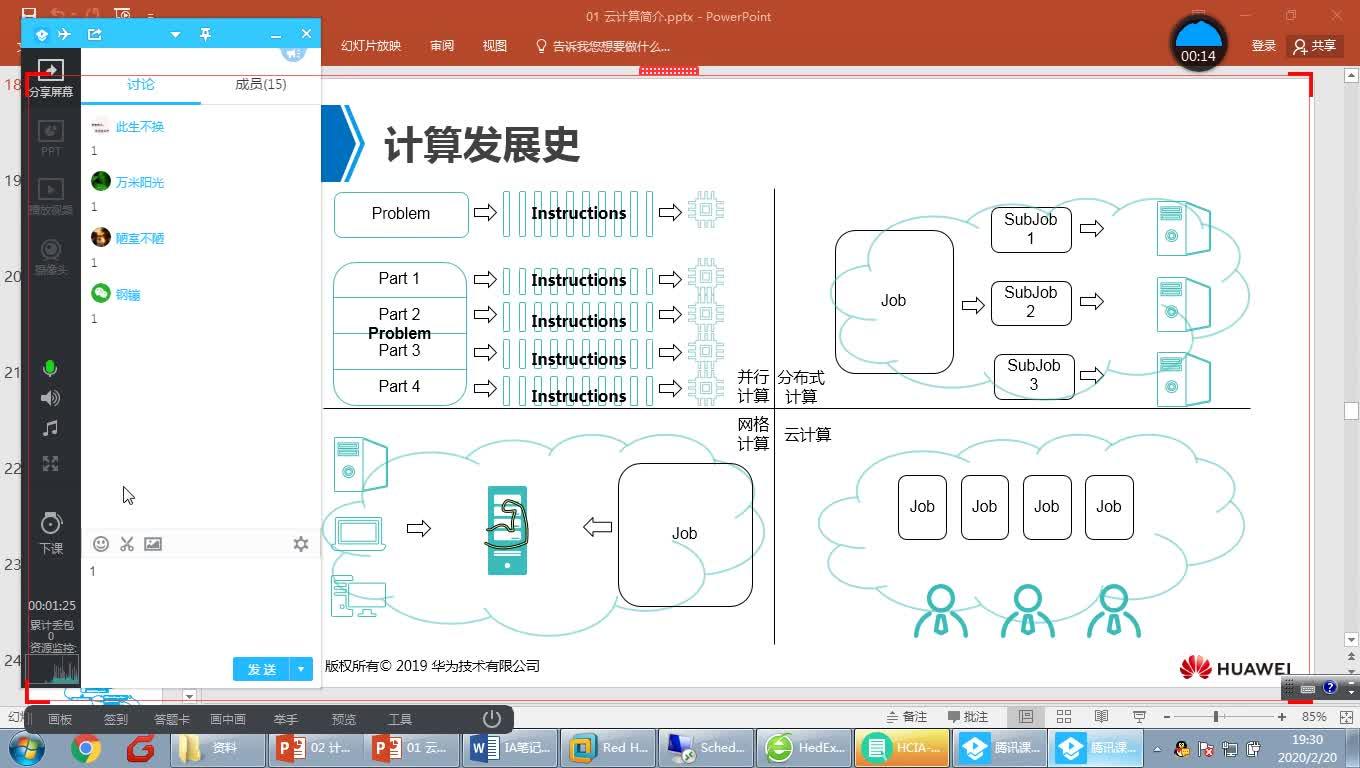The image size is (1360, 768).
Task: Show hidden system tray icons arrow
Action: click(1158, 749)
